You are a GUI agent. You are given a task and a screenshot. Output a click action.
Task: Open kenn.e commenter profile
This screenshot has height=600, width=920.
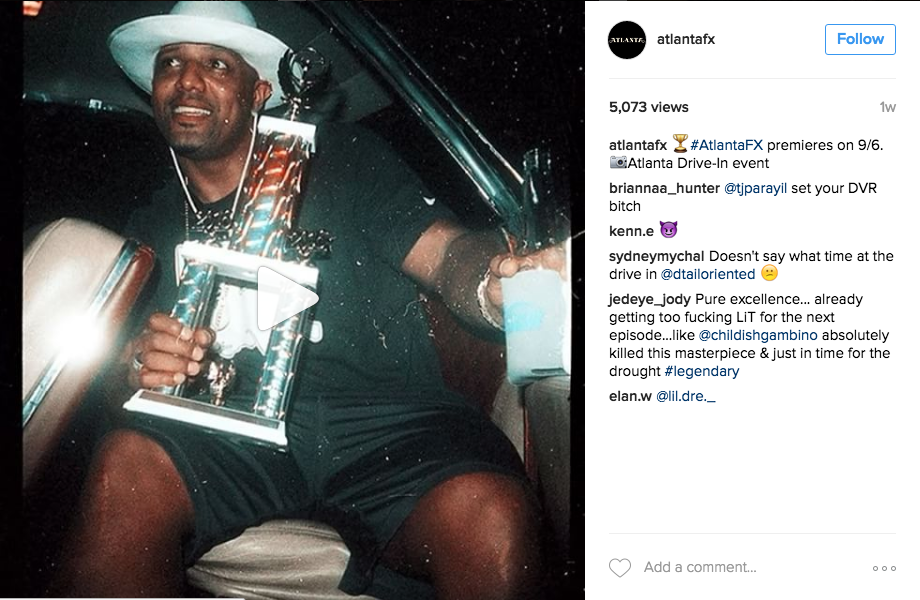(631, 231)
